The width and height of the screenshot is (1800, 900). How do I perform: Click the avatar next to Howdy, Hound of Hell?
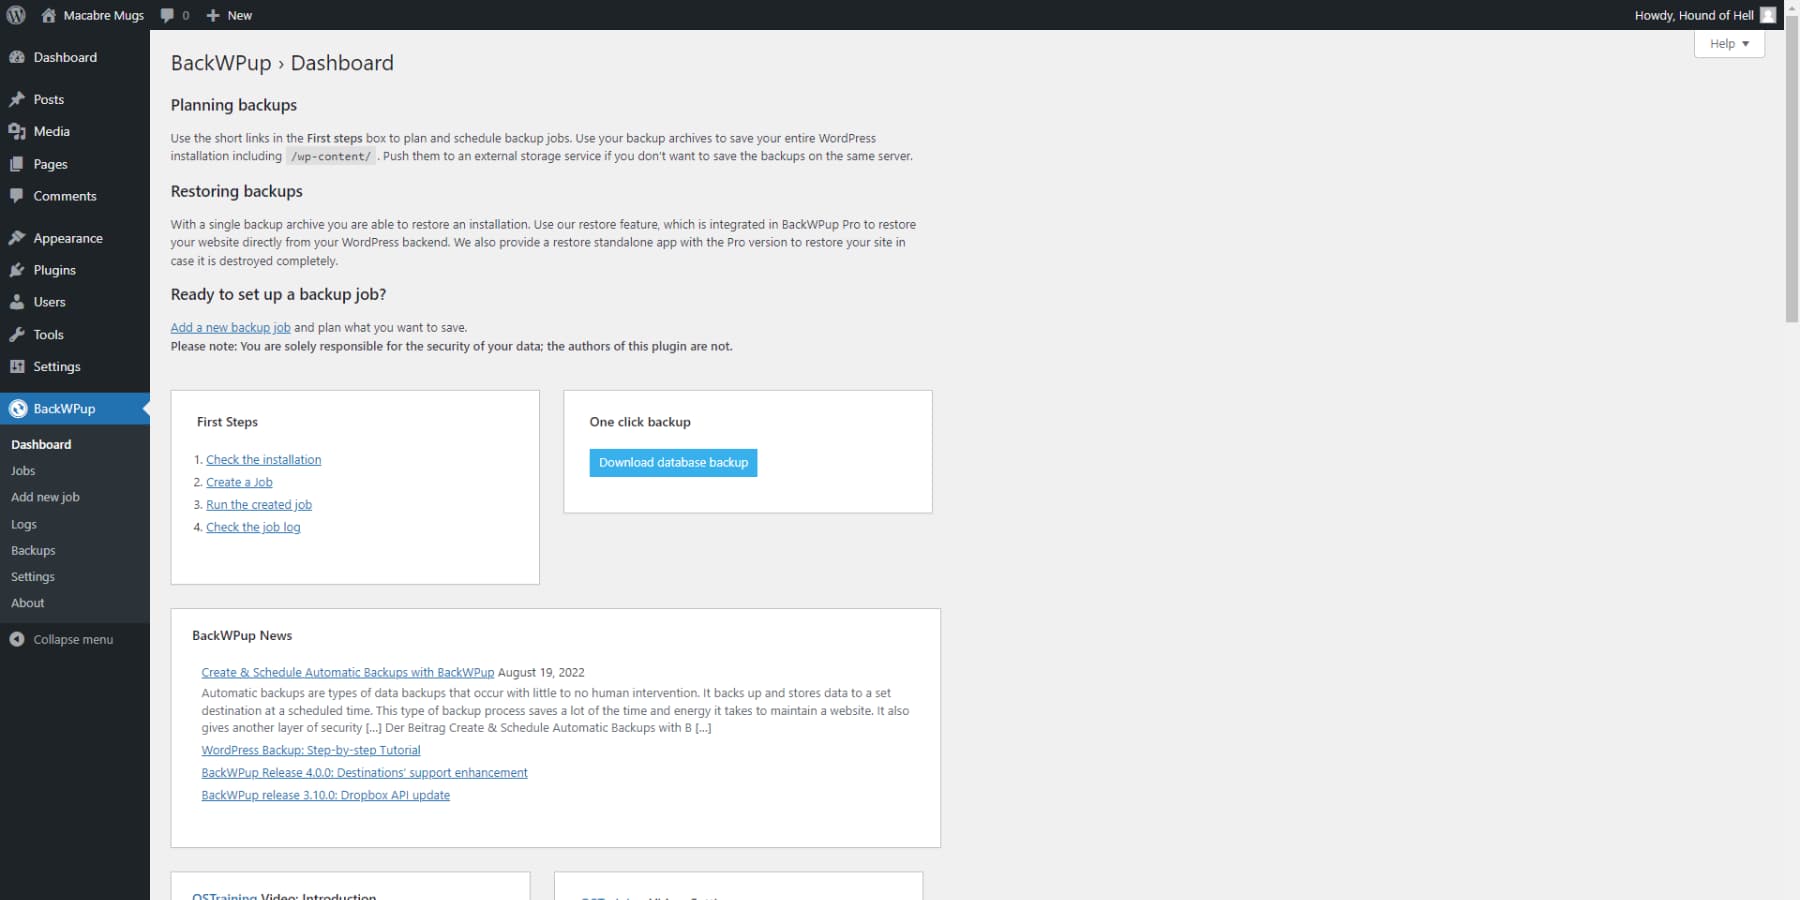[x=1768, y=15]
